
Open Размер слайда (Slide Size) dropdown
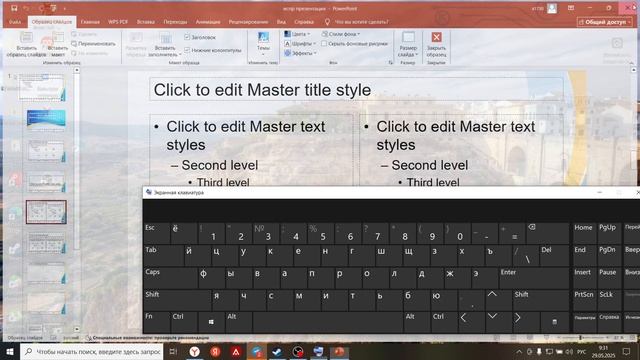pyautogui.click(x=408, y=44)
